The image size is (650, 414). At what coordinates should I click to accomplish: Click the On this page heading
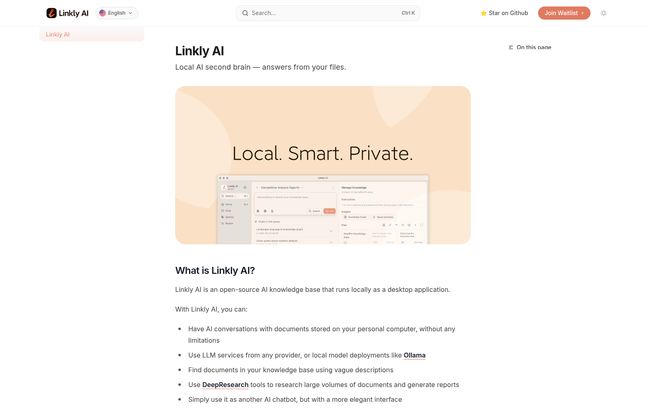click(x=534, y=47)
